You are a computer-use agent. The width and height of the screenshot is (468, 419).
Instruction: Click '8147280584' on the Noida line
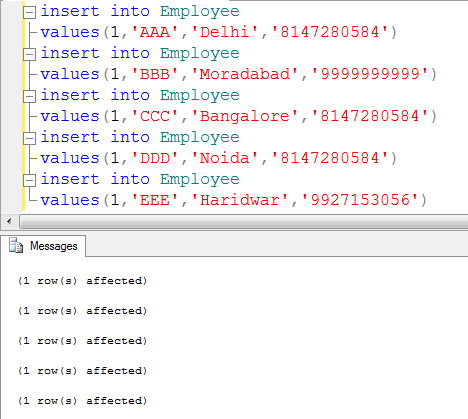(330, 158)
